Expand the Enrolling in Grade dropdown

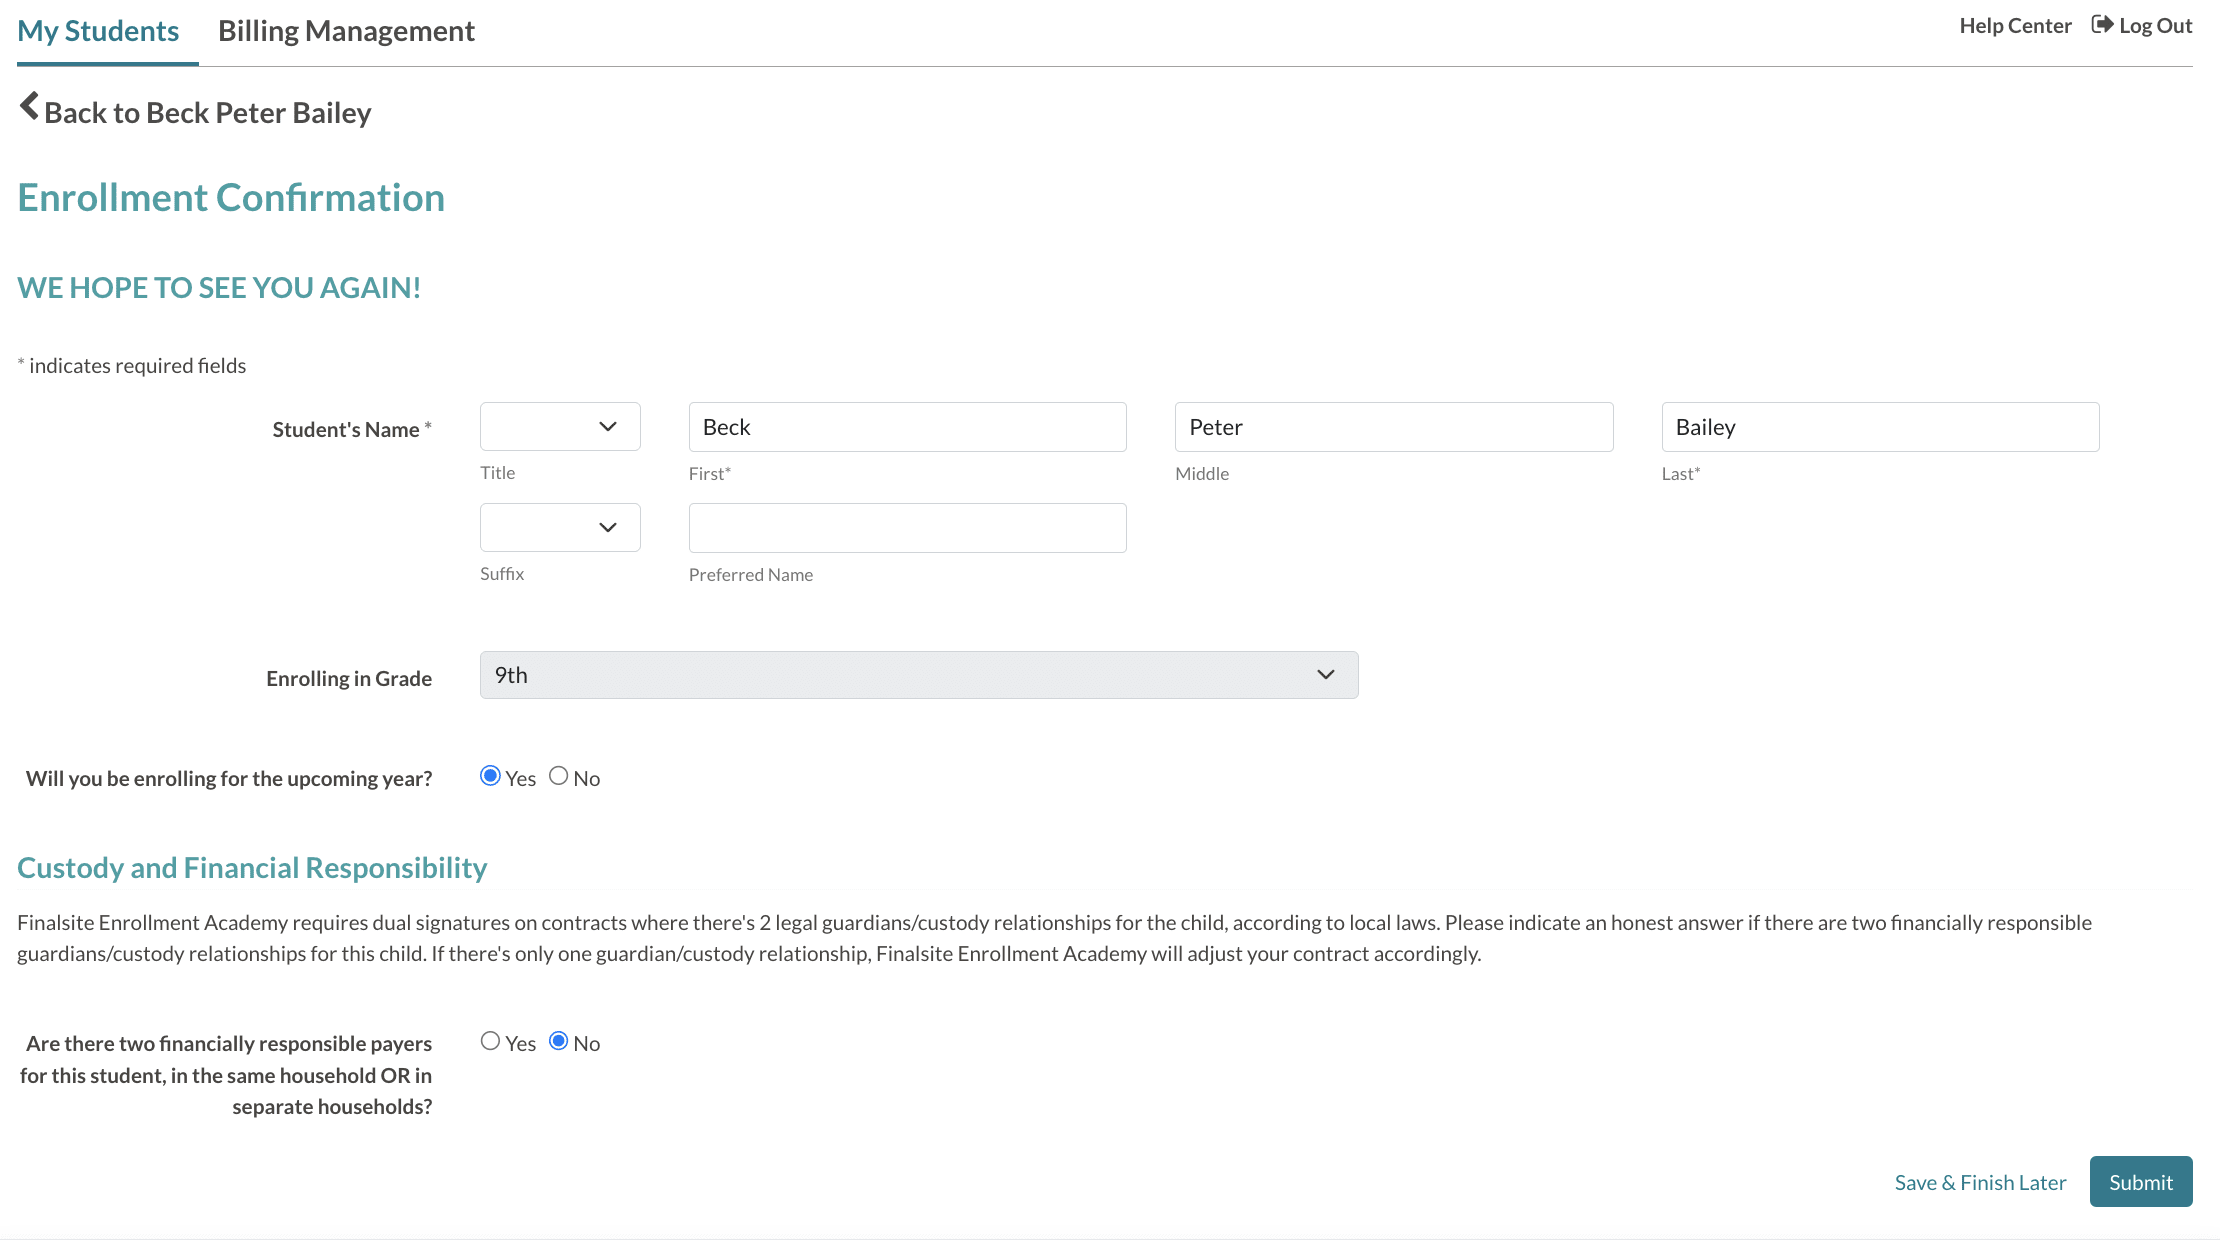click(918, 675)
